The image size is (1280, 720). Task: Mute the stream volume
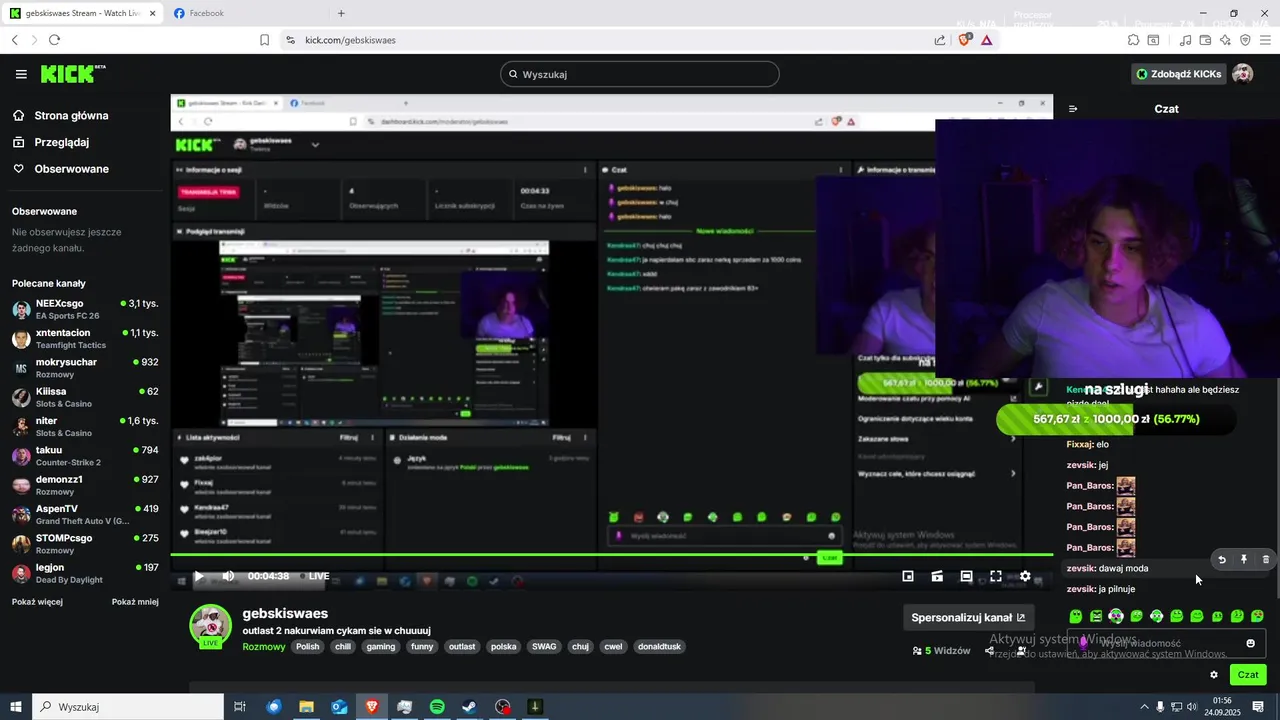click(x=228, y=576)
